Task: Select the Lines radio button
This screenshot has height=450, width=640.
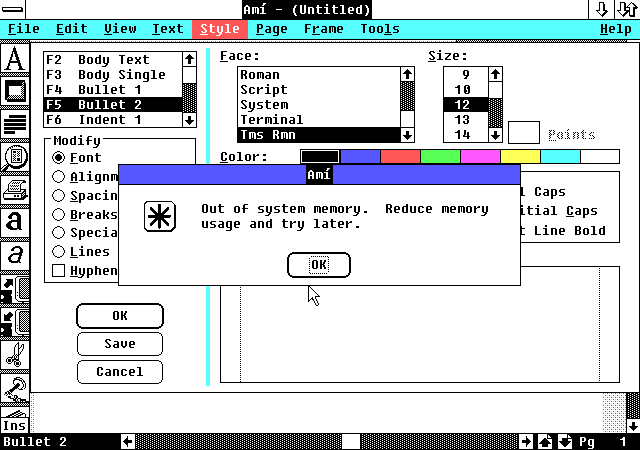Action: 58,252
